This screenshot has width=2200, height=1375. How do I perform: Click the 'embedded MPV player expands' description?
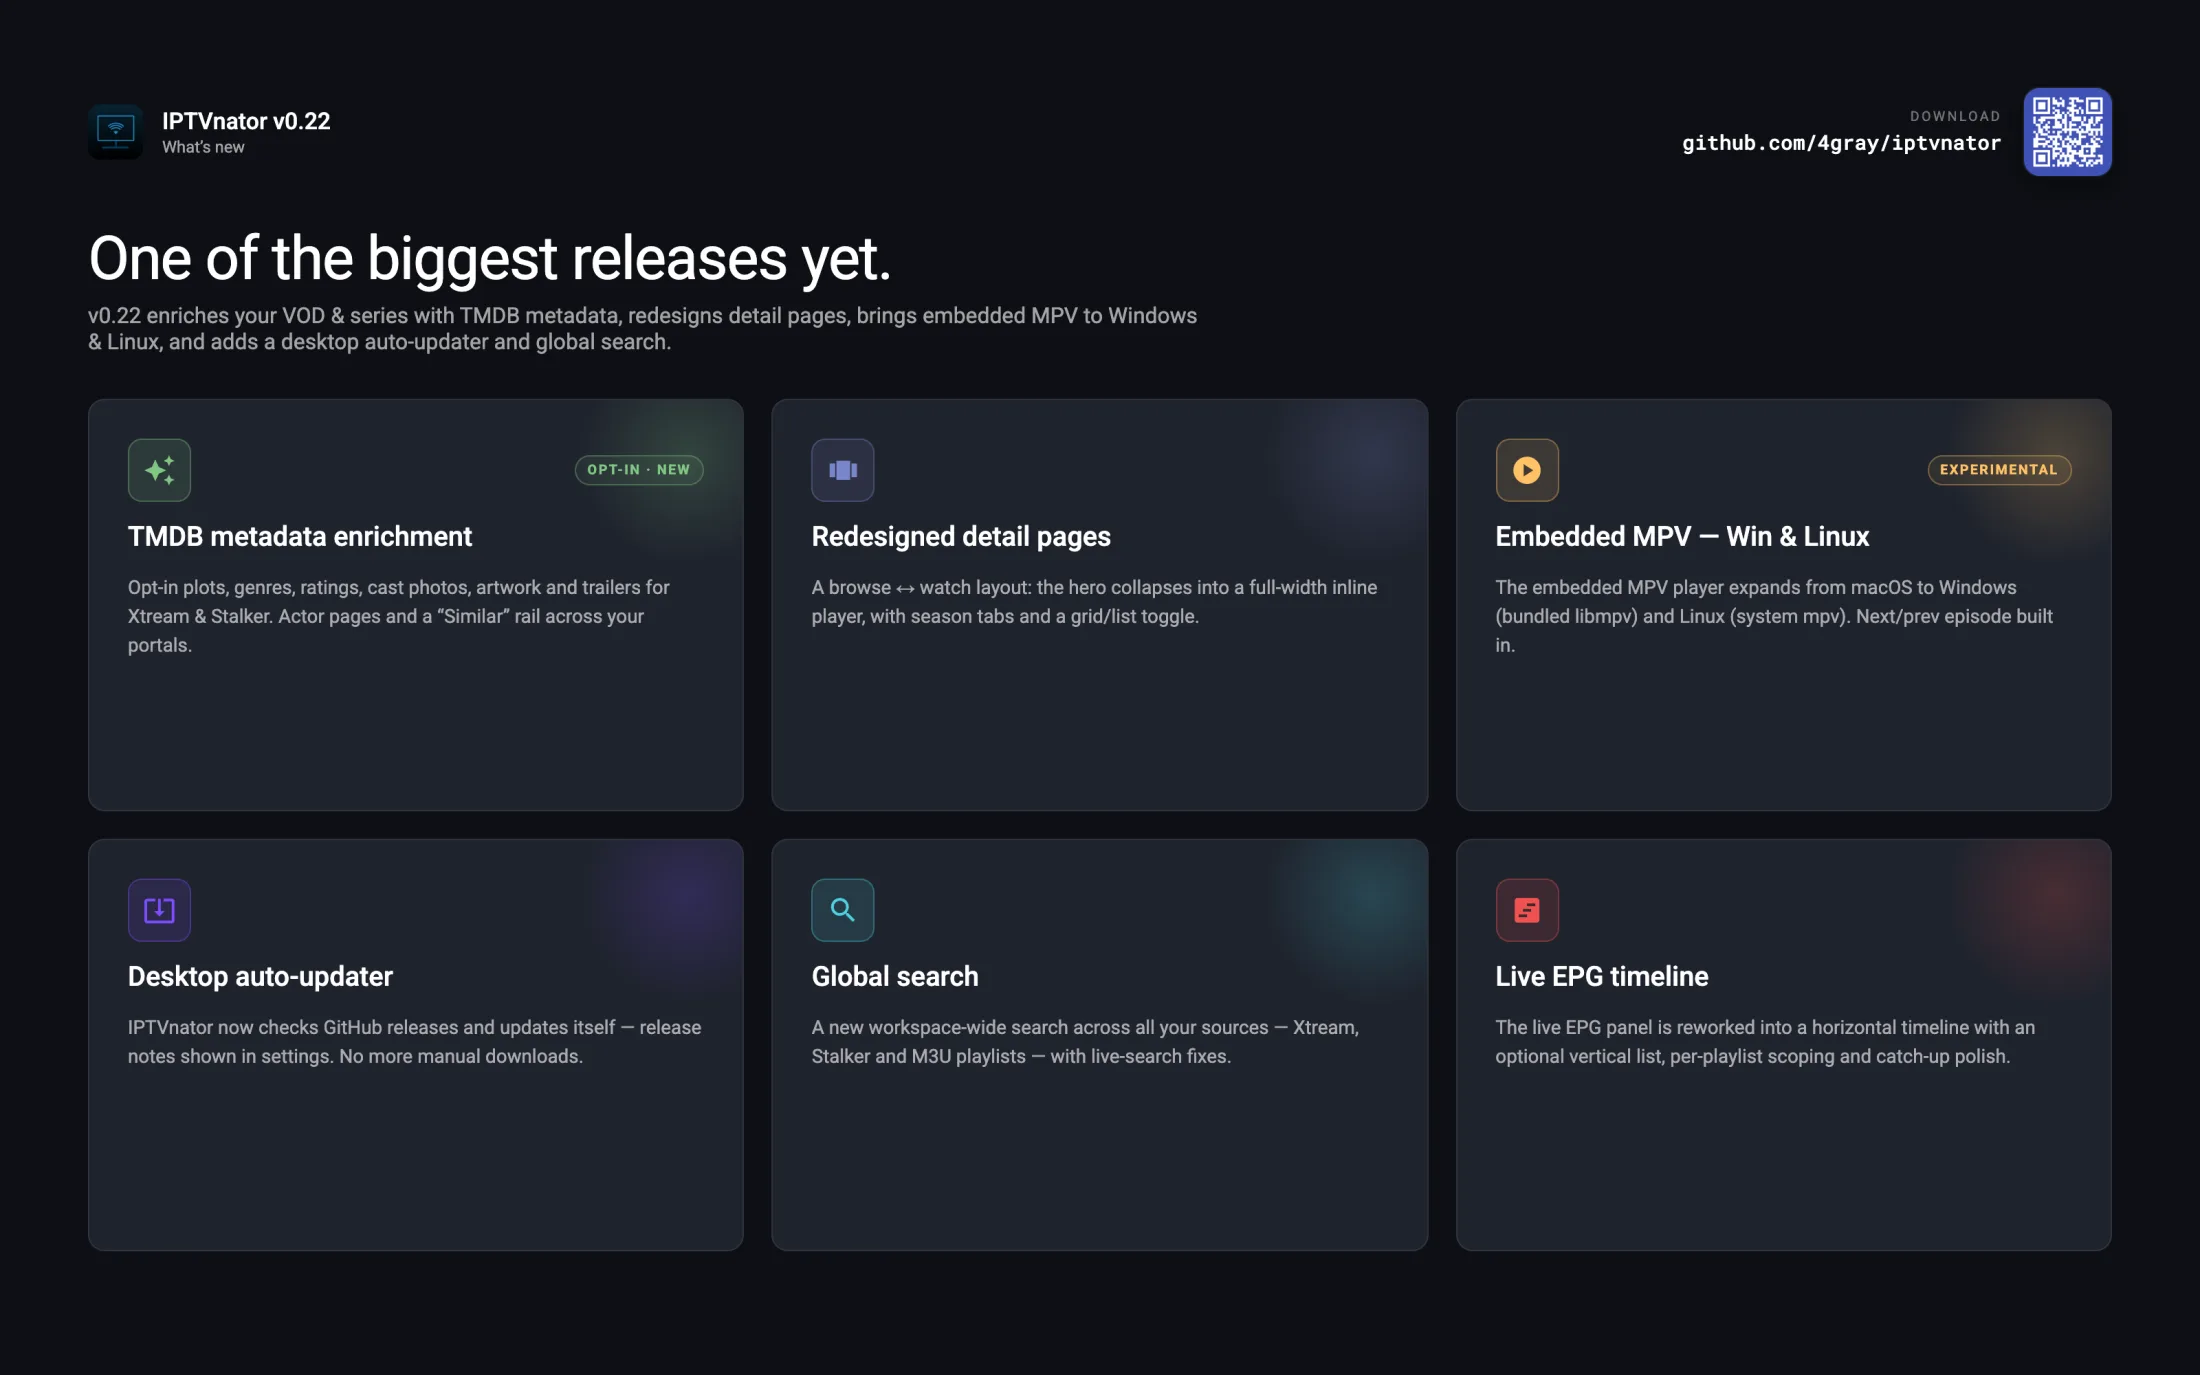(x=1774, y=616)
